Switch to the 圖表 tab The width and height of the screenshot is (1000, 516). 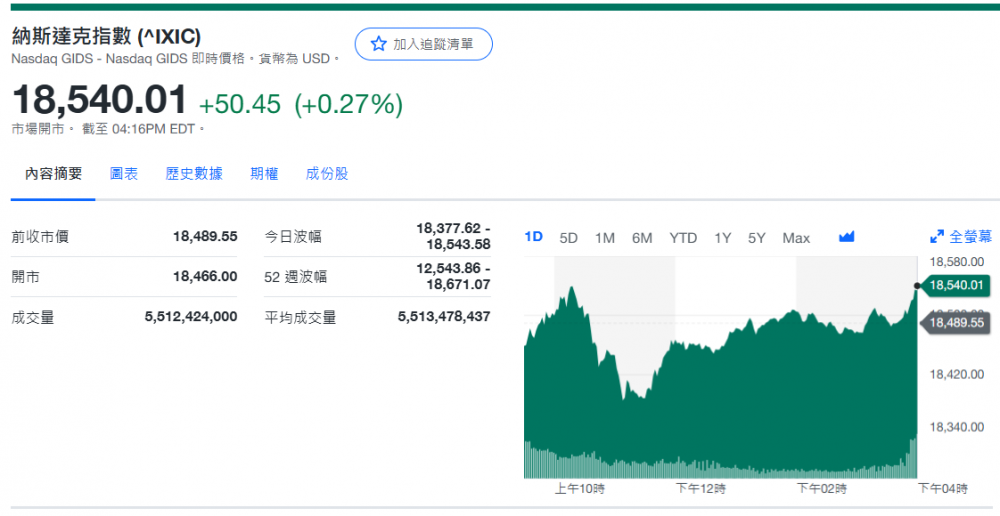124,174
